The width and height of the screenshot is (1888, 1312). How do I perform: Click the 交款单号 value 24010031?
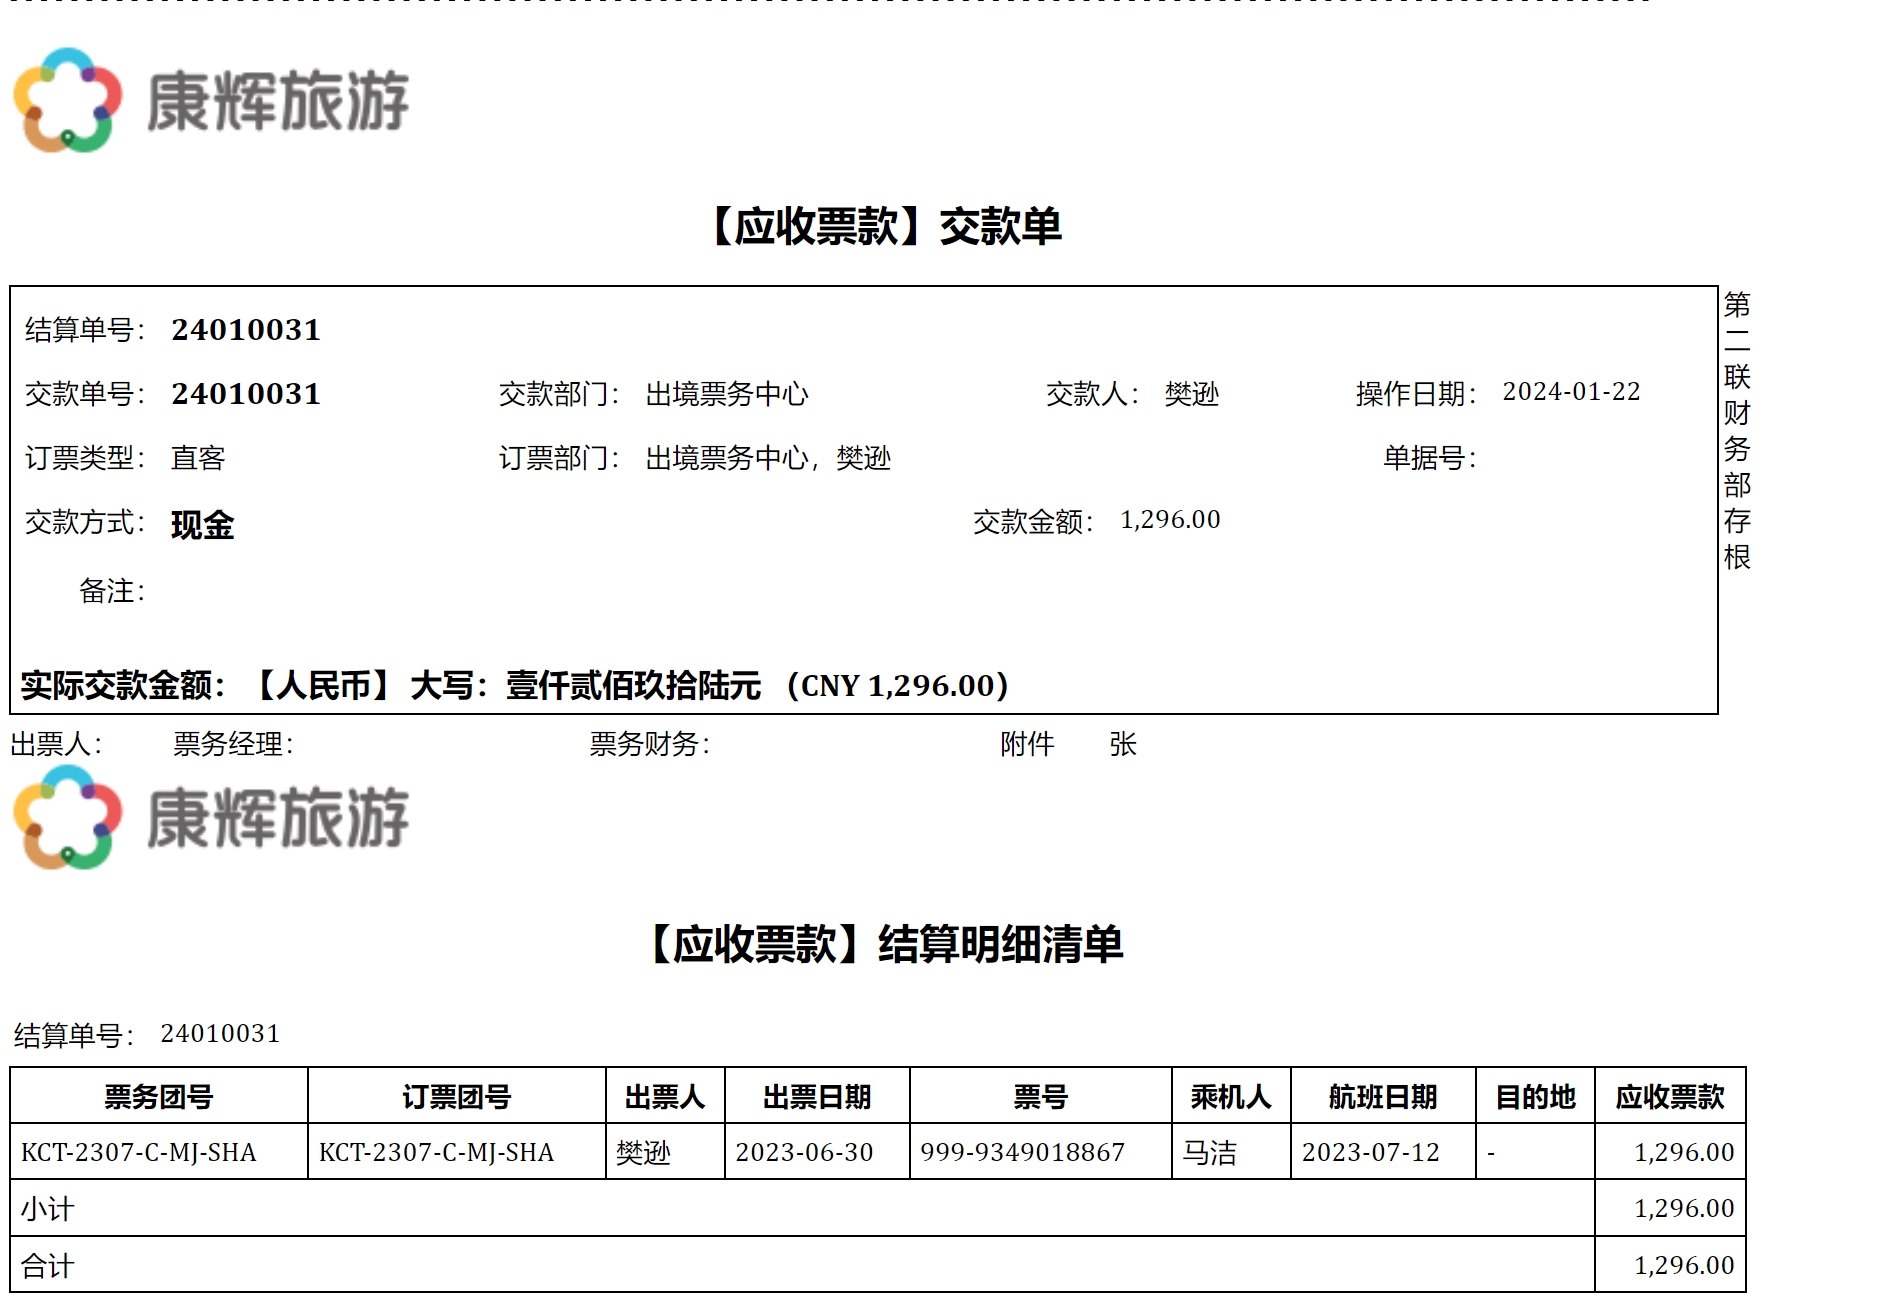(246, 394)
